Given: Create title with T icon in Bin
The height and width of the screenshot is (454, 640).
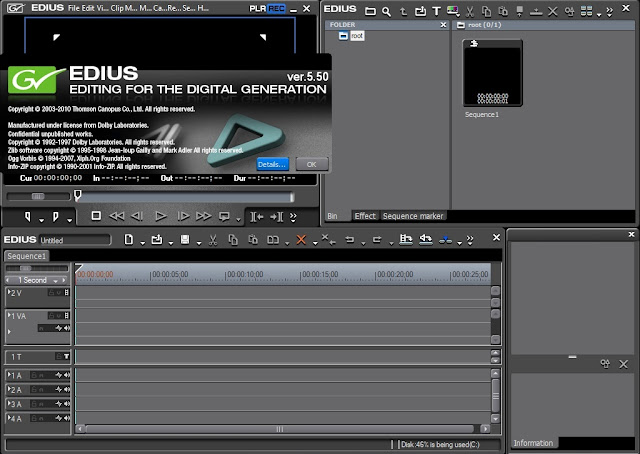Looking at the screenshot, I should pos(436,11).
